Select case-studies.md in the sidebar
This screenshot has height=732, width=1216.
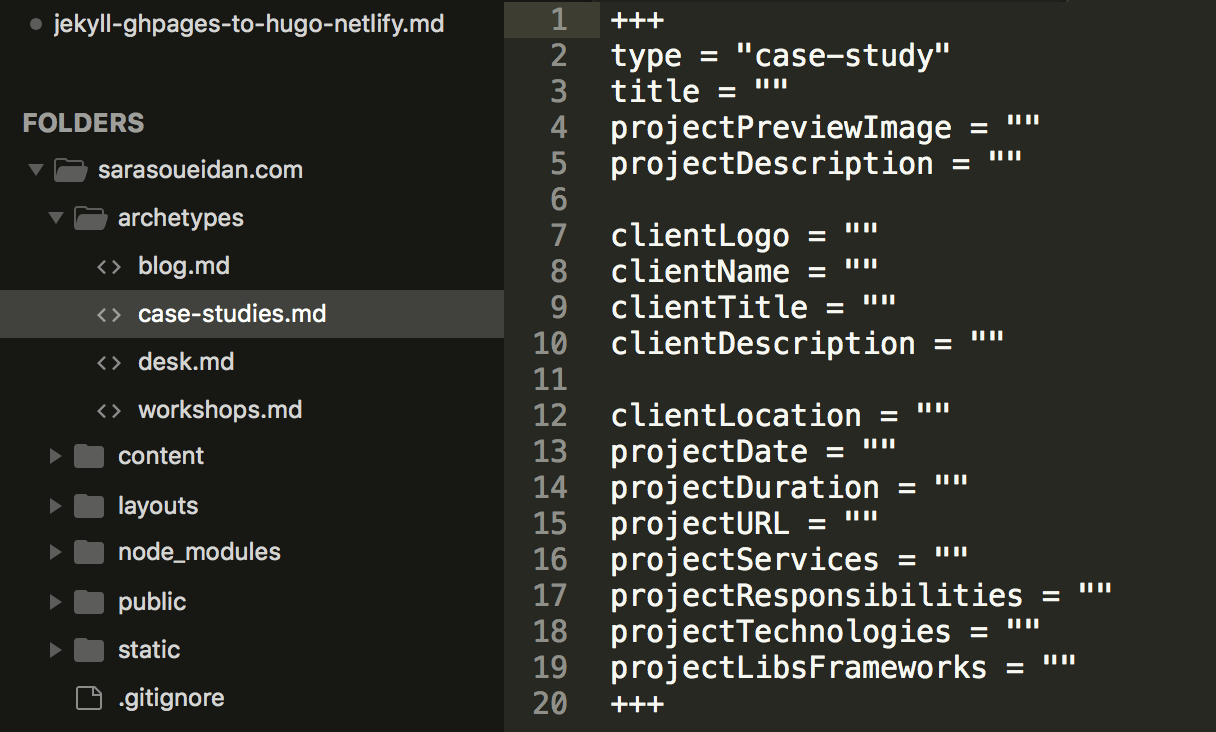(x=252, y=314)
